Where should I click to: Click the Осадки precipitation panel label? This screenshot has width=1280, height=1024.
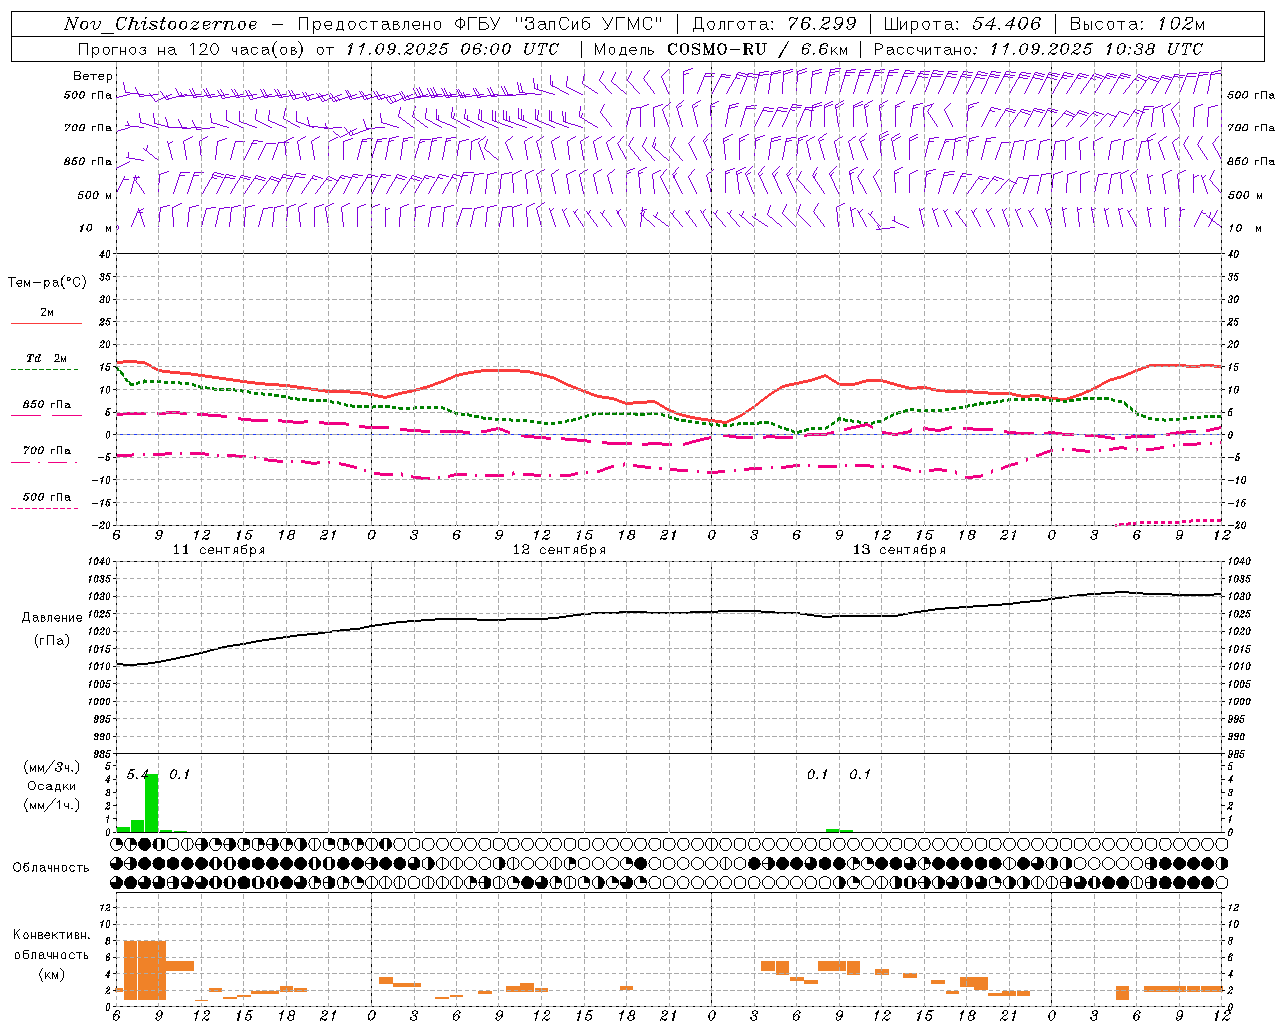pos(51,786)
